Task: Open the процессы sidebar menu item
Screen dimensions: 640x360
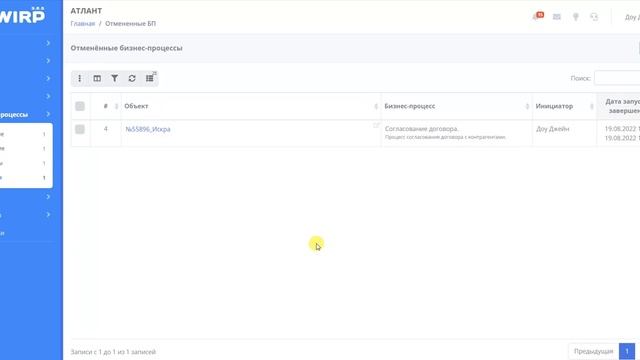Action: coord(14,115)
